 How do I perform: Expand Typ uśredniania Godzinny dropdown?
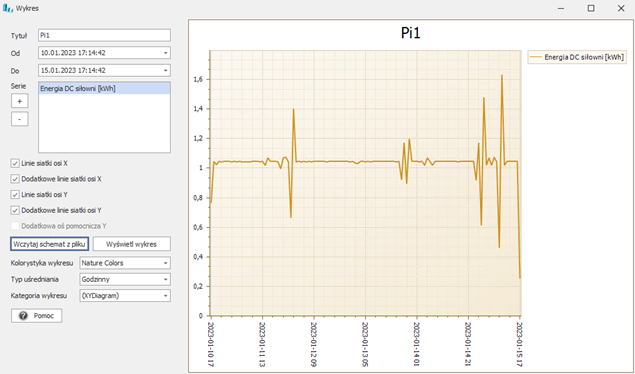point(165,279)
